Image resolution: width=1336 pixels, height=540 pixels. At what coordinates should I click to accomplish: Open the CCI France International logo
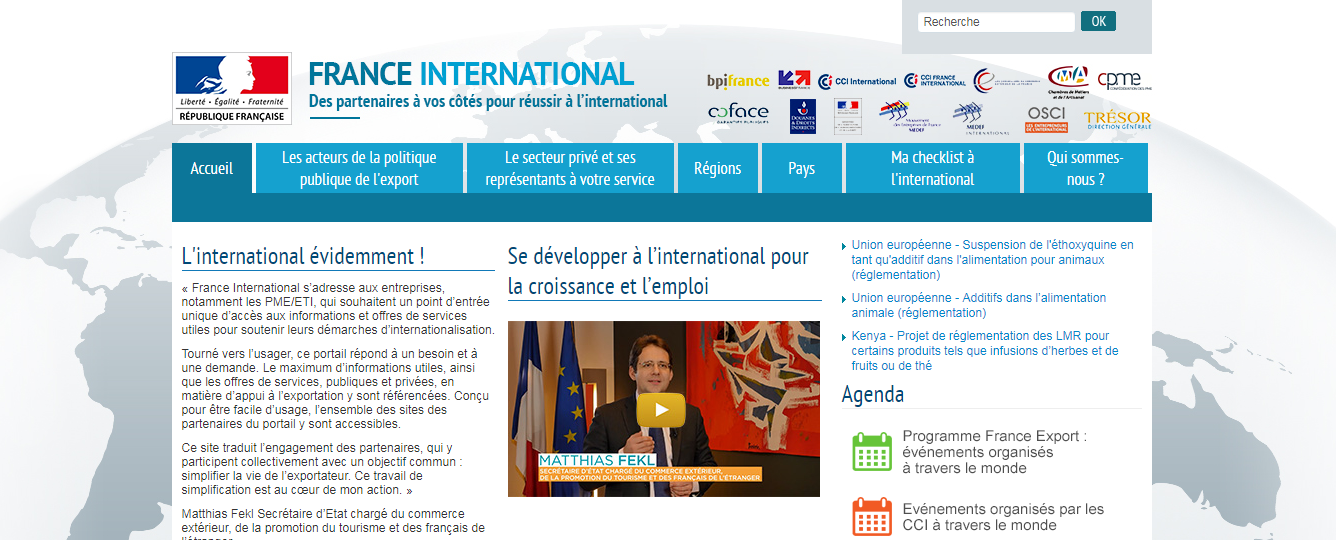pyautogui.click(x=935, y=80)
